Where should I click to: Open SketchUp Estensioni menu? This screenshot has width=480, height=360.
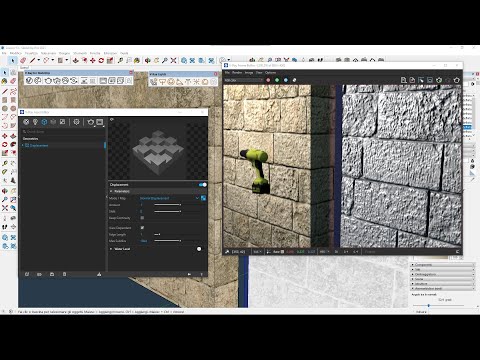pyautogui.click(x=110, y=53)
